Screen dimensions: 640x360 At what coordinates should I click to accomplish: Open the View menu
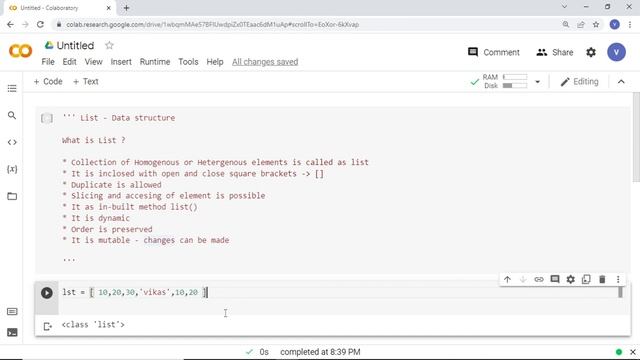click(93, 62)
